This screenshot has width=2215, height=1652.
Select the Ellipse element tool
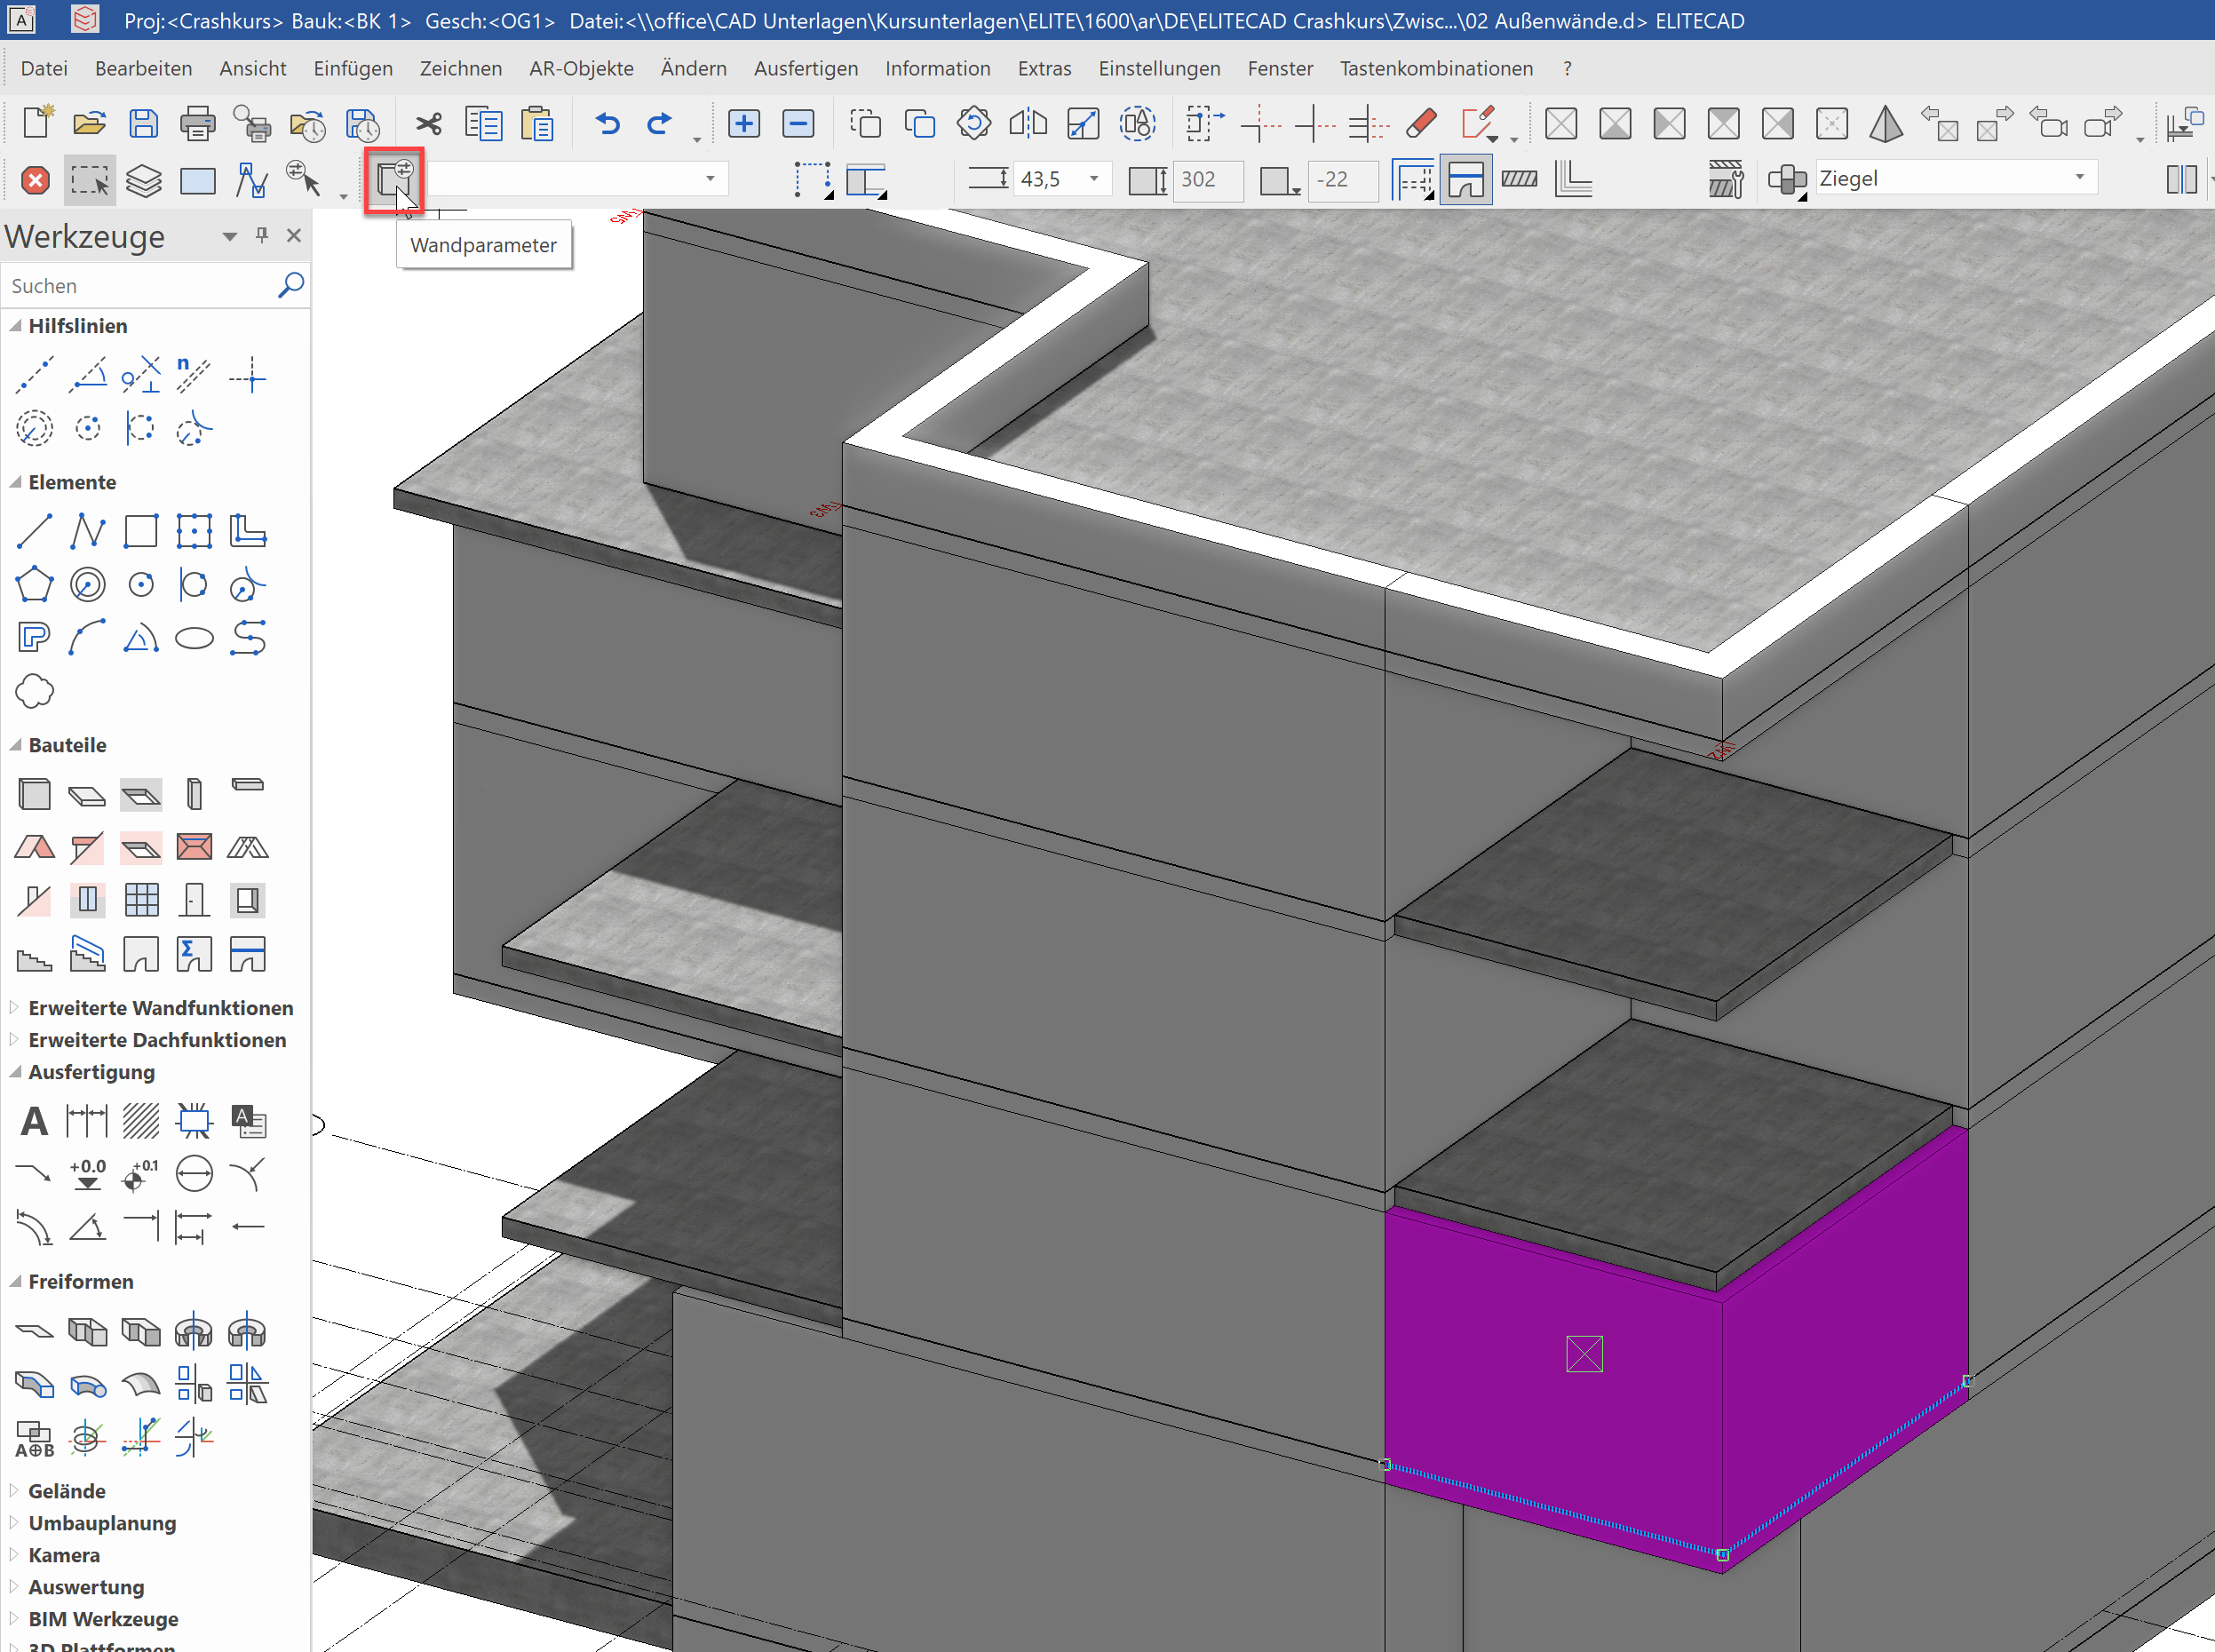coord(194,638)
